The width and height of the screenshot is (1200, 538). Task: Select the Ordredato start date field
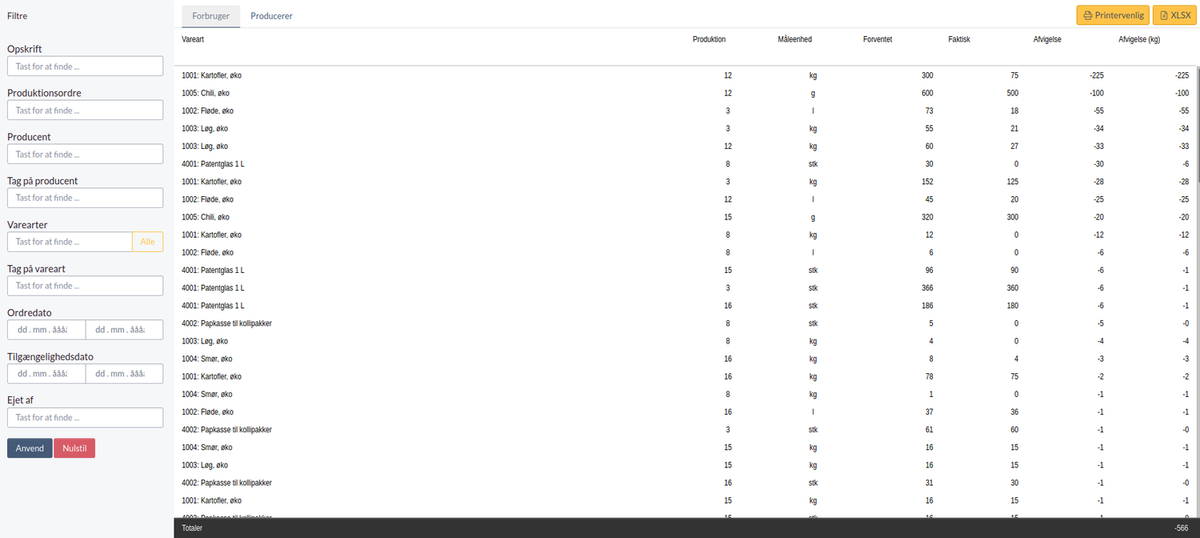46,330
